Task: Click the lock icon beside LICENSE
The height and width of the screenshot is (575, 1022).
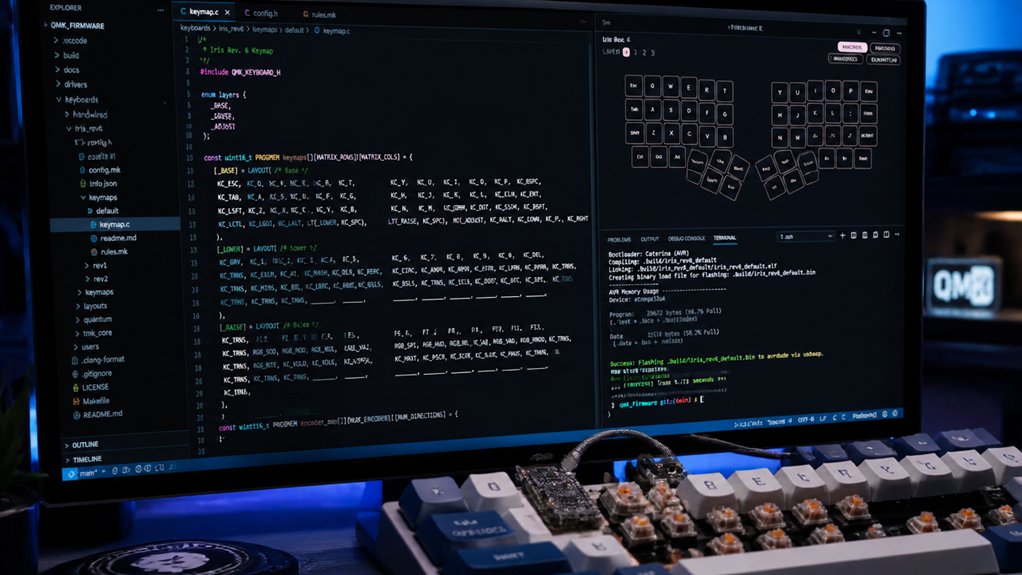Action: click(76, 387)
